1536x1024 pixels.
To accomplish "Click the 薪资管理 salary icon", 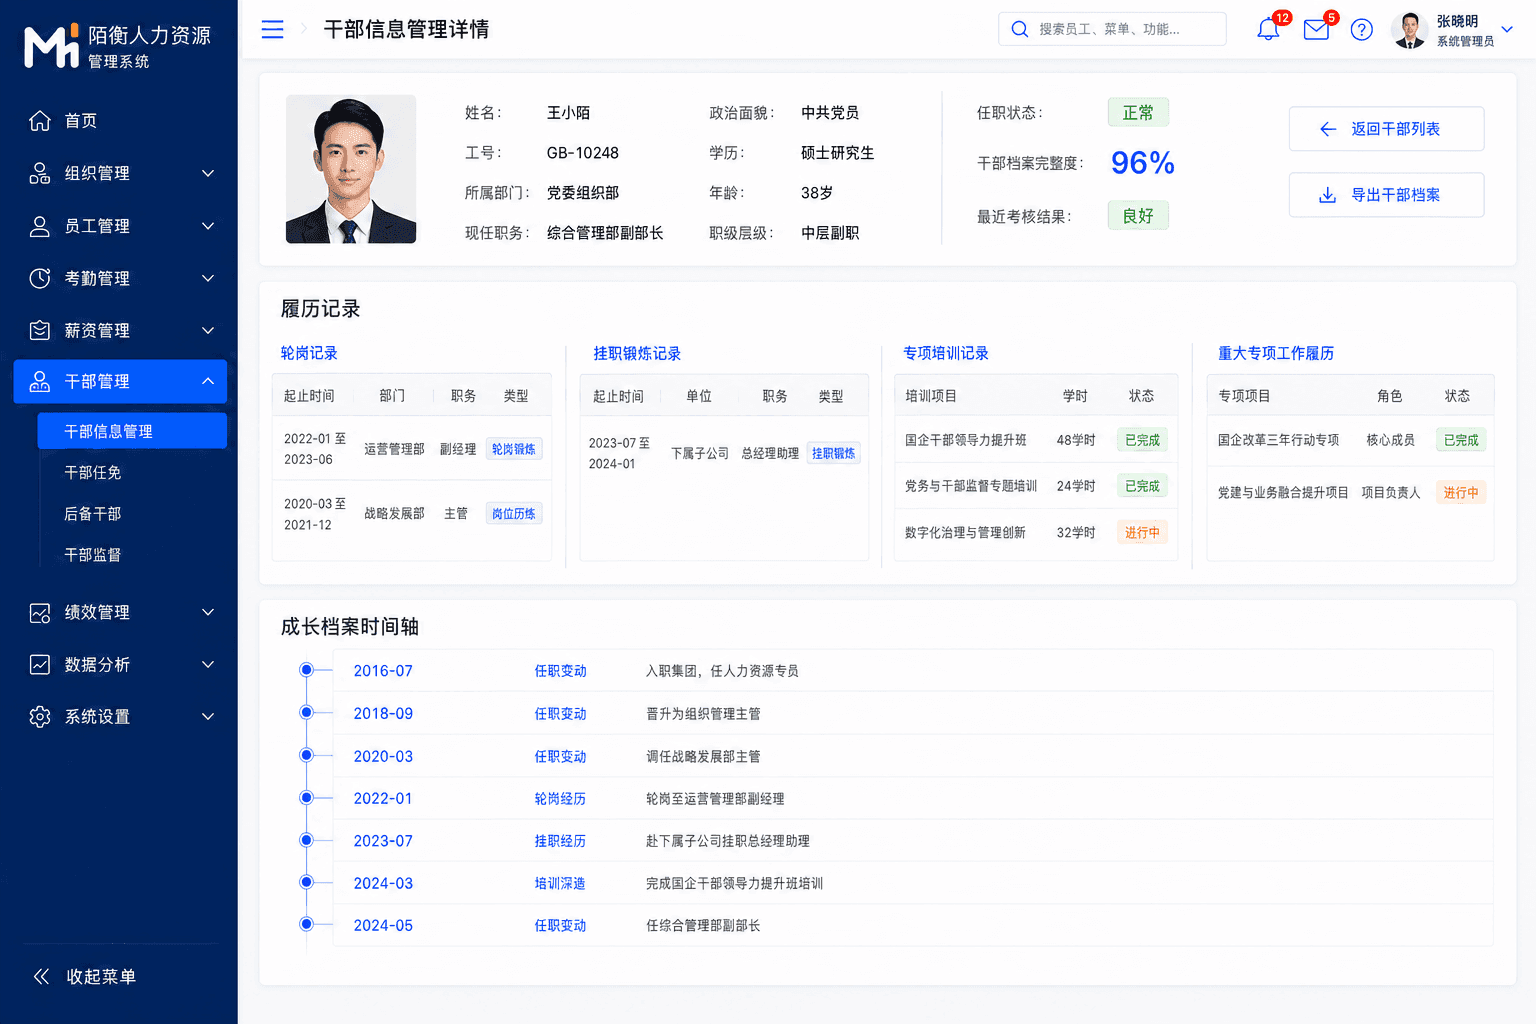I will [40, 330].
